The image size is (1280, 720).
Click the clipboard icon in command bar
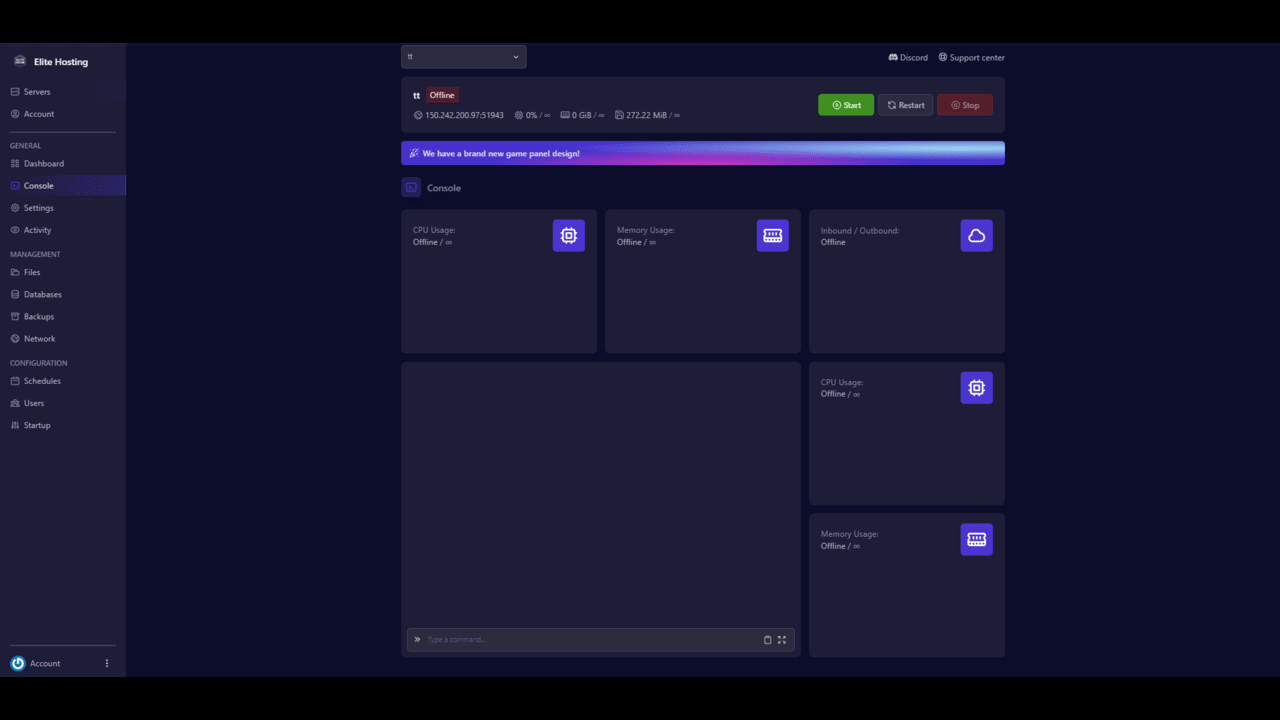(768, 640)
